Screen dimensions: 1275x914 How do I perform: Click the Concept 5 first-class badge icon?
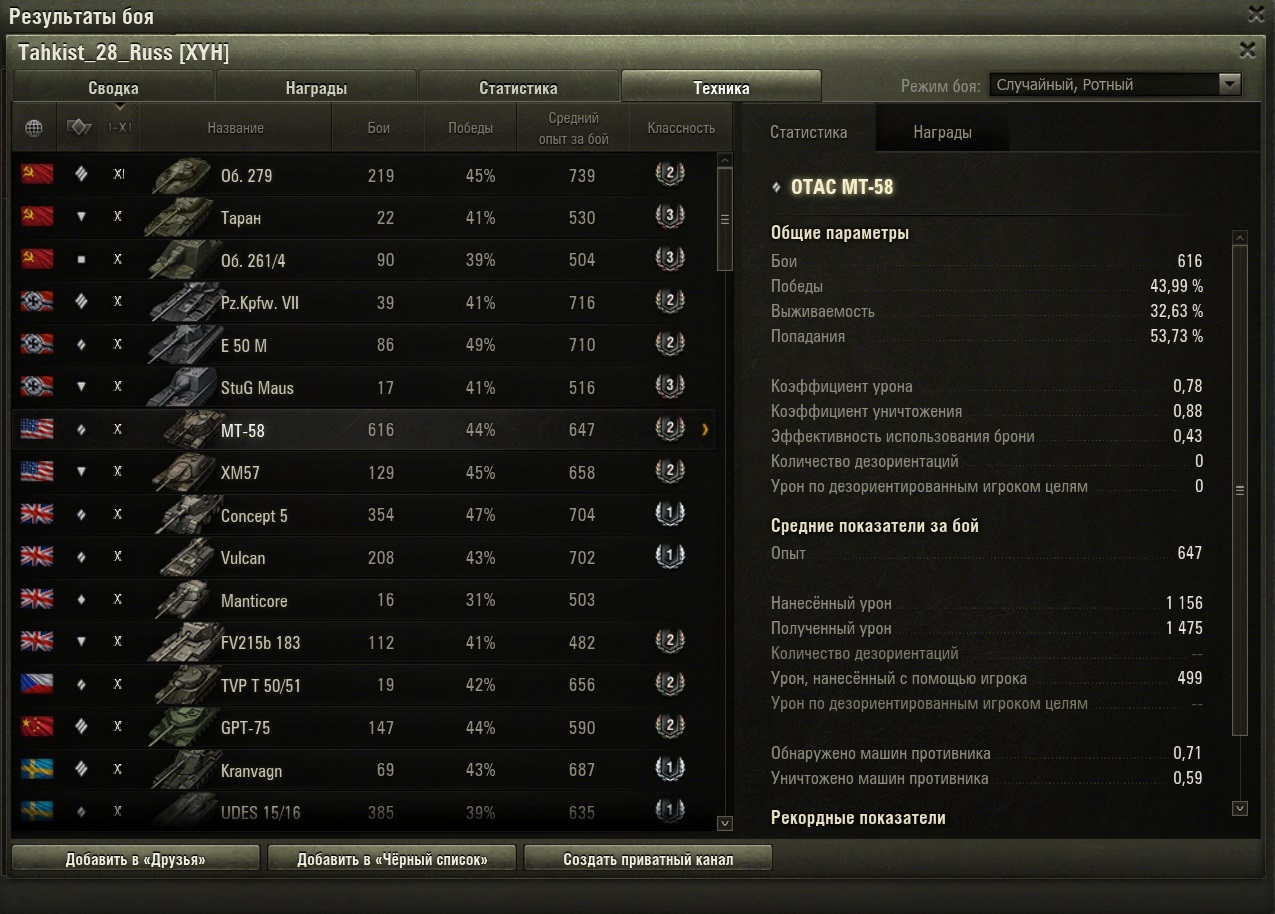669,514
